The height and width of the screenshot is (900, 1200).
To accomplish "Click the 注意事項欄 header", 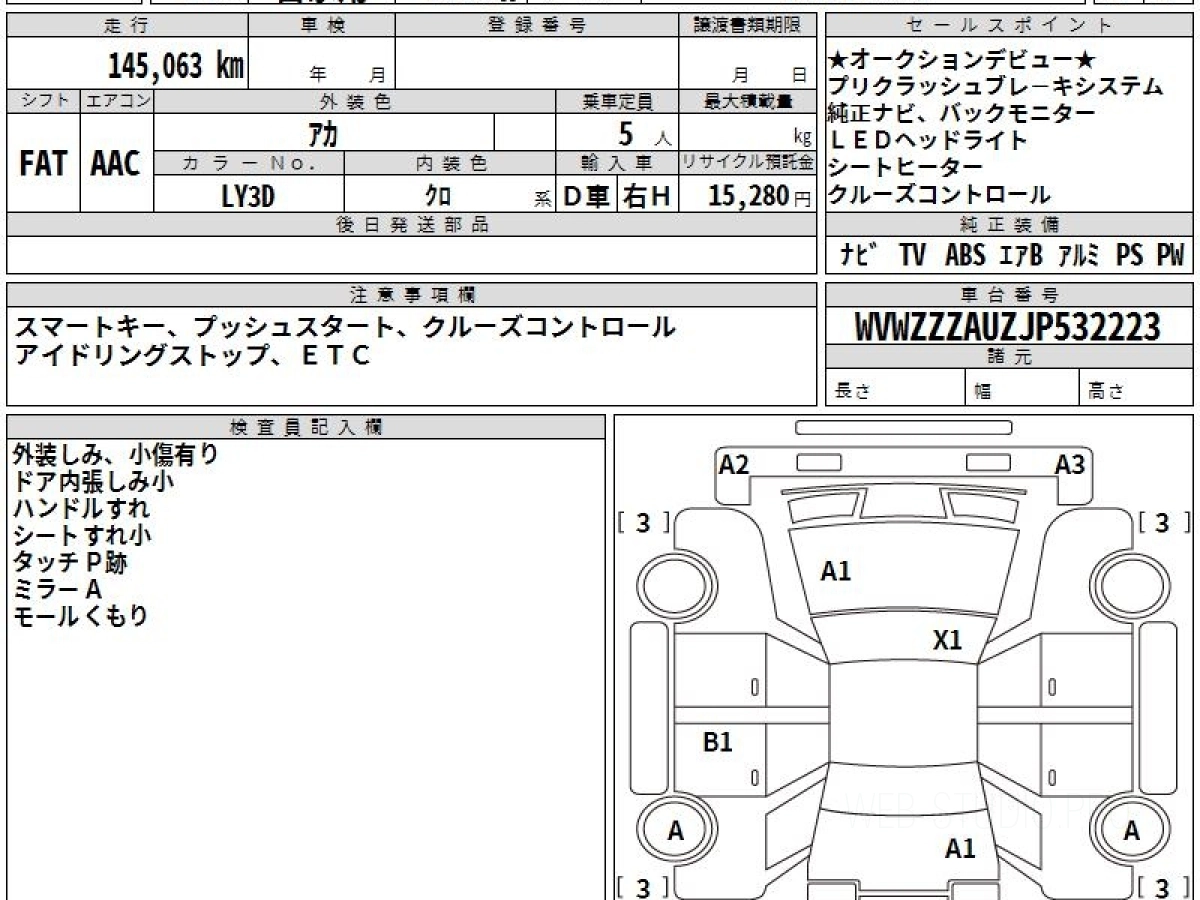I will pos(411,295).
